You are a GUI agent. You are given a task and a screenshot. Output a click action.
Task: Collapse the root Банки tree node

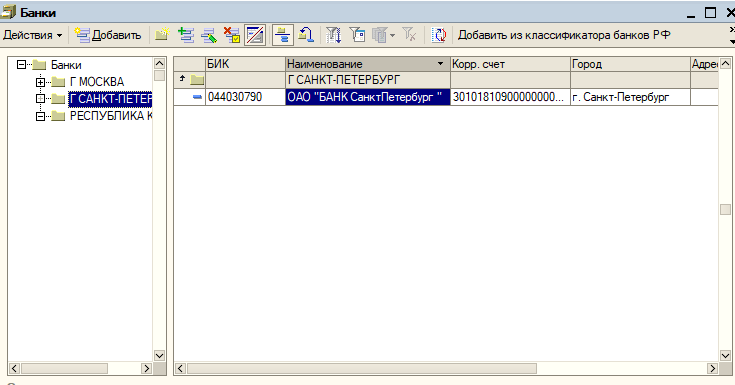click(21, 65)
